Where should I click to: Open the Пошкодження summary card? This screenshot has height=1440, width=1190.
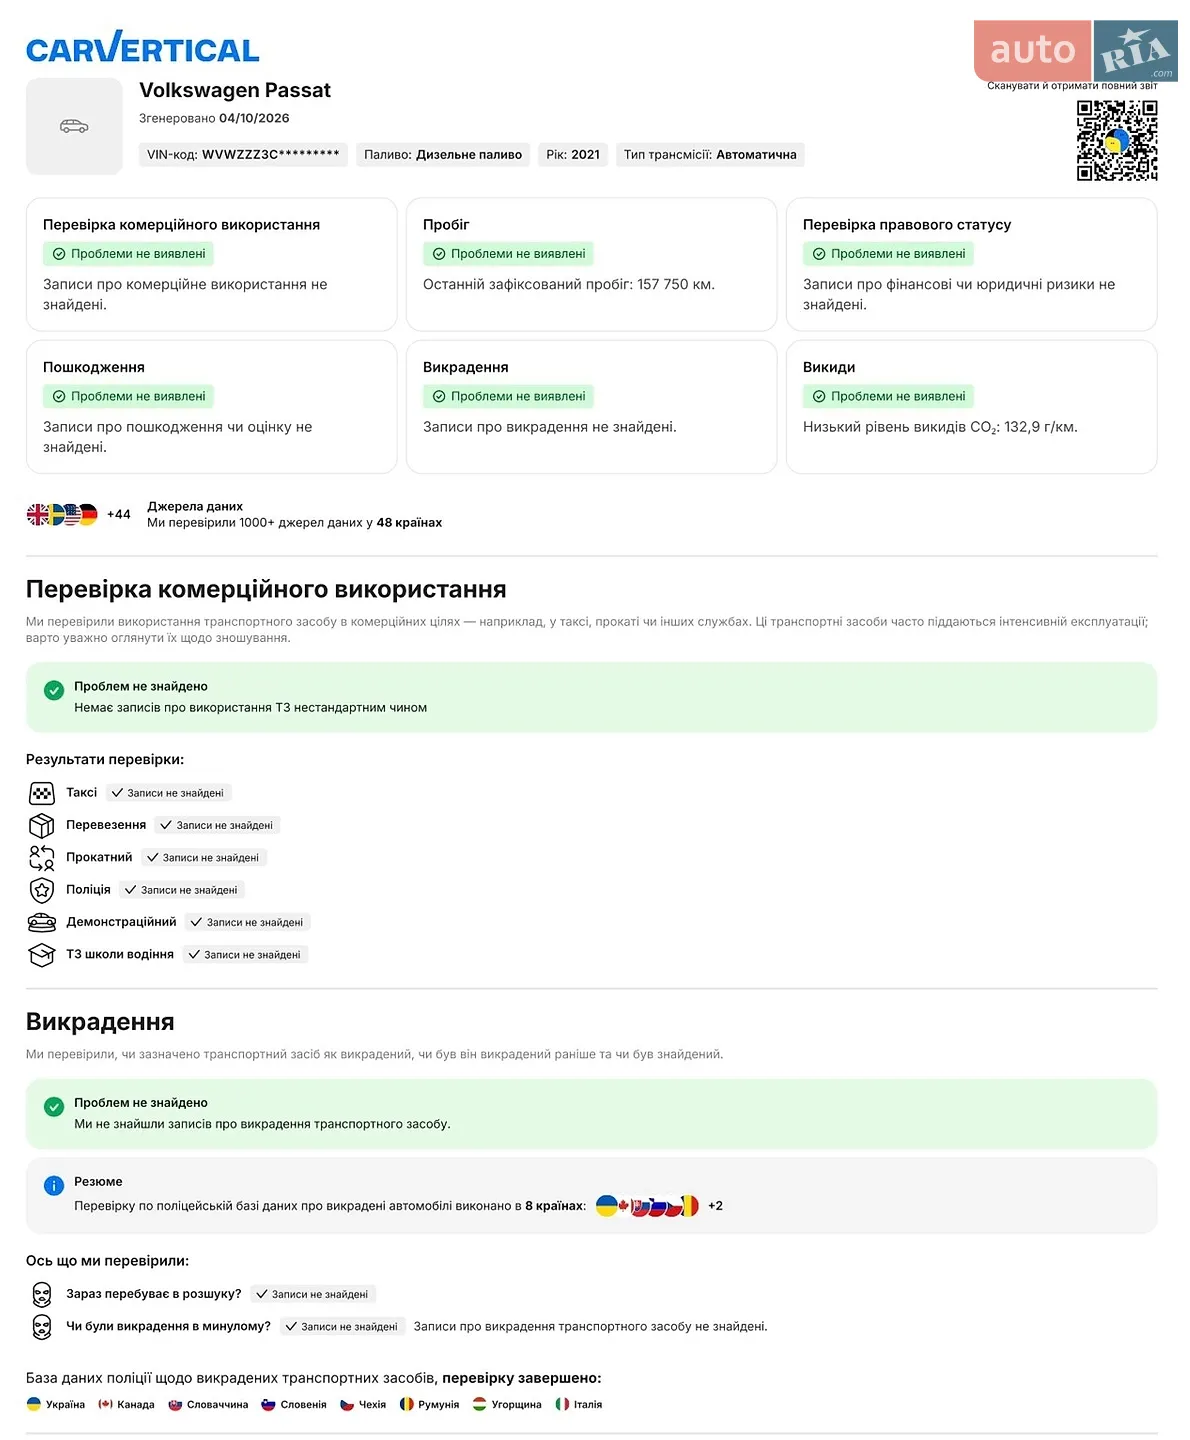click(x=211, y=407)
